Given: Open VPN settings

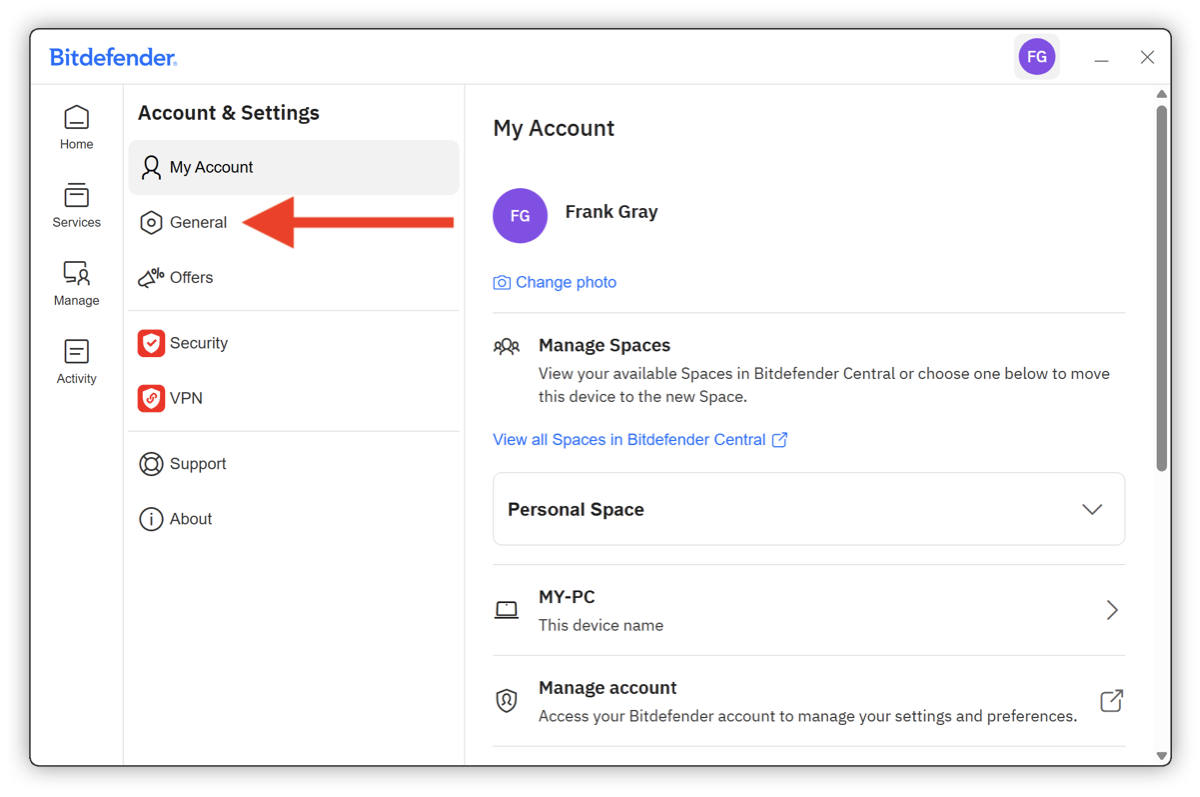Looking at the screenshot, I should [x=294, y=398].
